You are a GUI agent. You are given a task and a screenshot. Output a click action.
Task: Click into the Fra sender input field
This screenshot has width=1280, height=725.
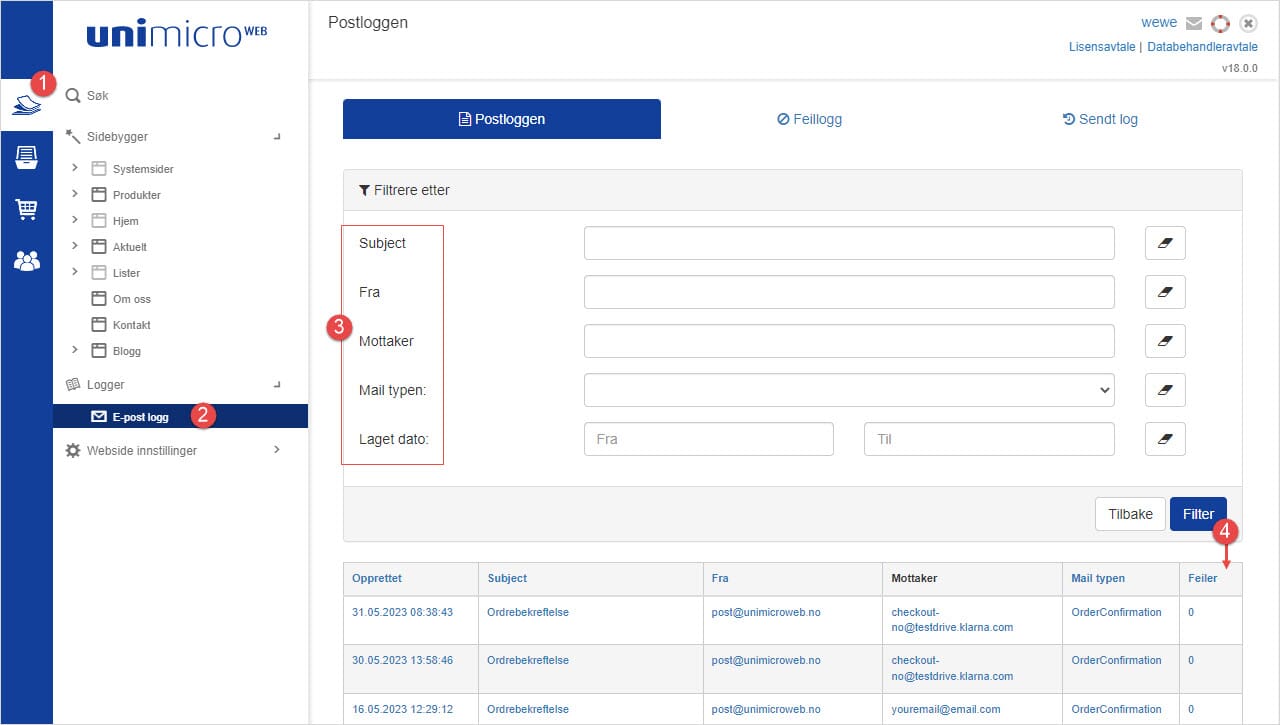coord(848,292)
